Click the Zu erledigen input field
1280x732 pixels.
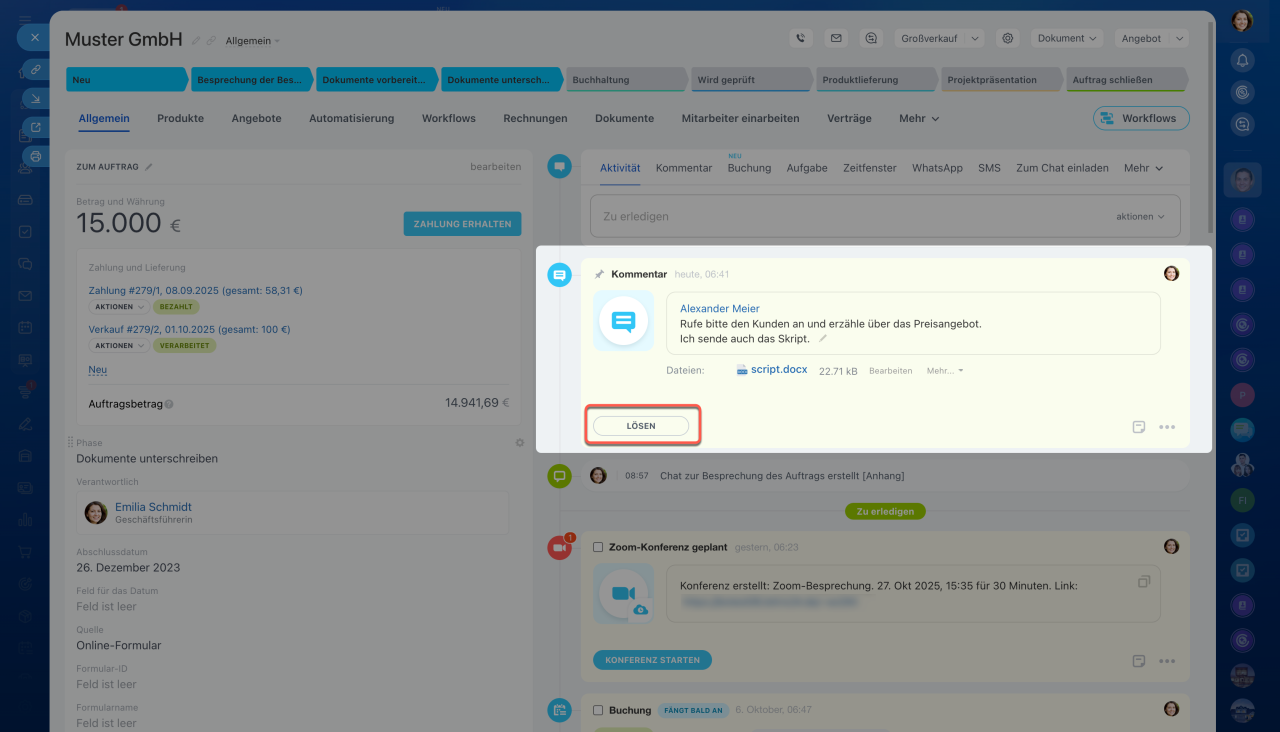point(850,216)
